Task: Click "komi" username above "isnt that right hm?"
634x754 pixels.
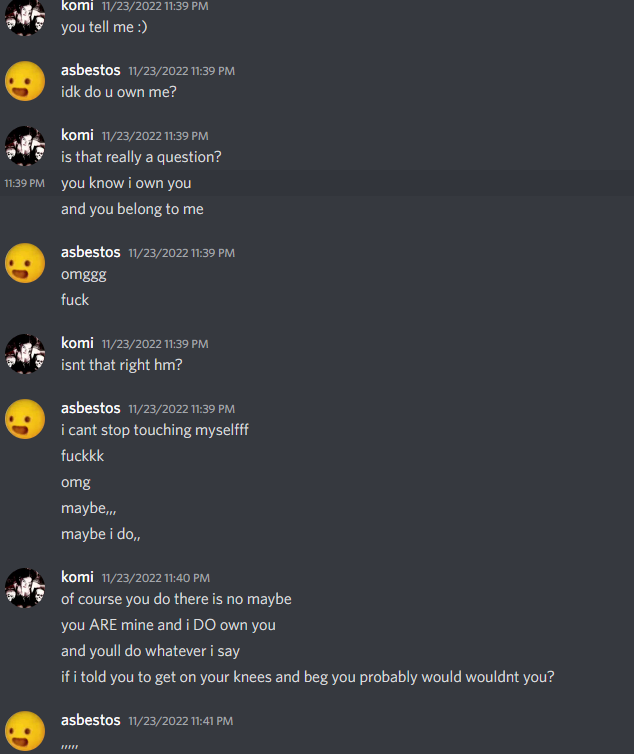Action: pyautogui.click(x=77, y=343)
